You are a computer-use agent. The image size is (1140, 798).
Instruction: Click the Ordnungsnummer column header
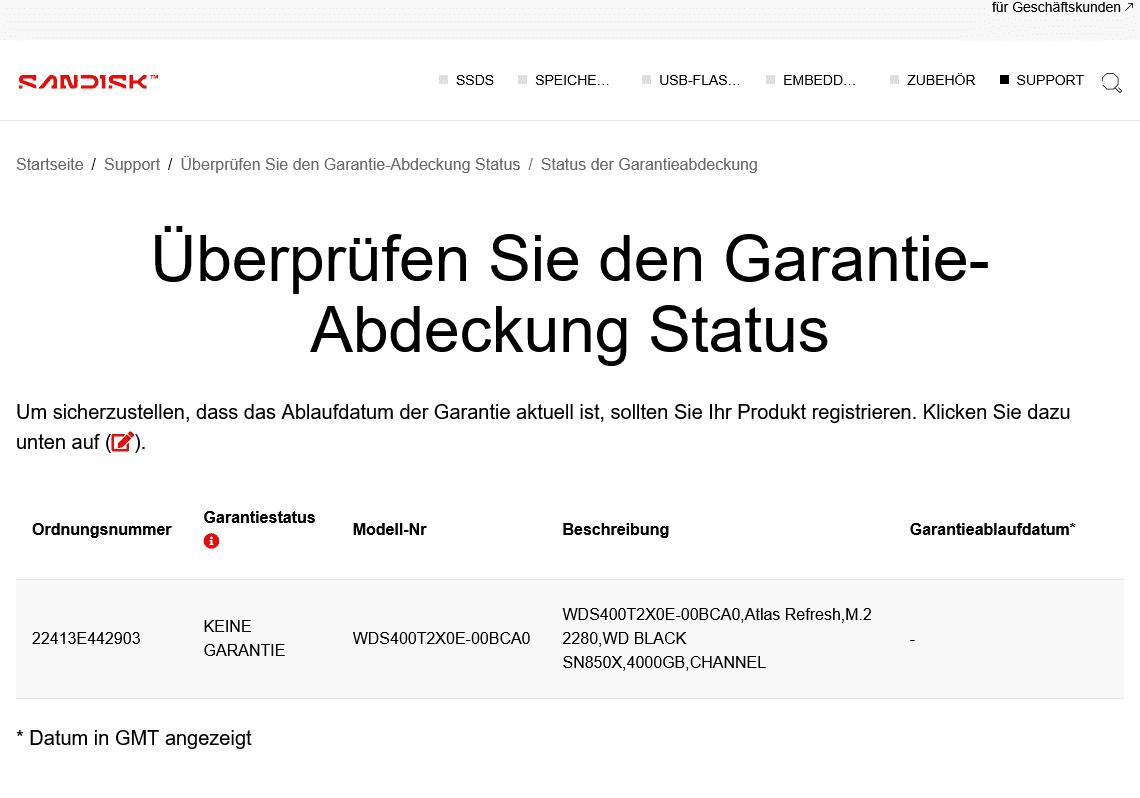pyautogui.click(x=102, y=529)
